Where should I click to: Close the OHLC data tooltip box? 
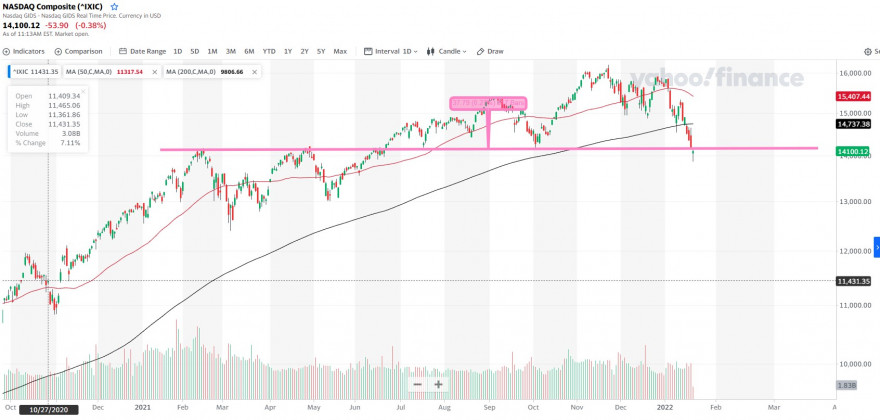pyautogui.click(x=83, y=91)
